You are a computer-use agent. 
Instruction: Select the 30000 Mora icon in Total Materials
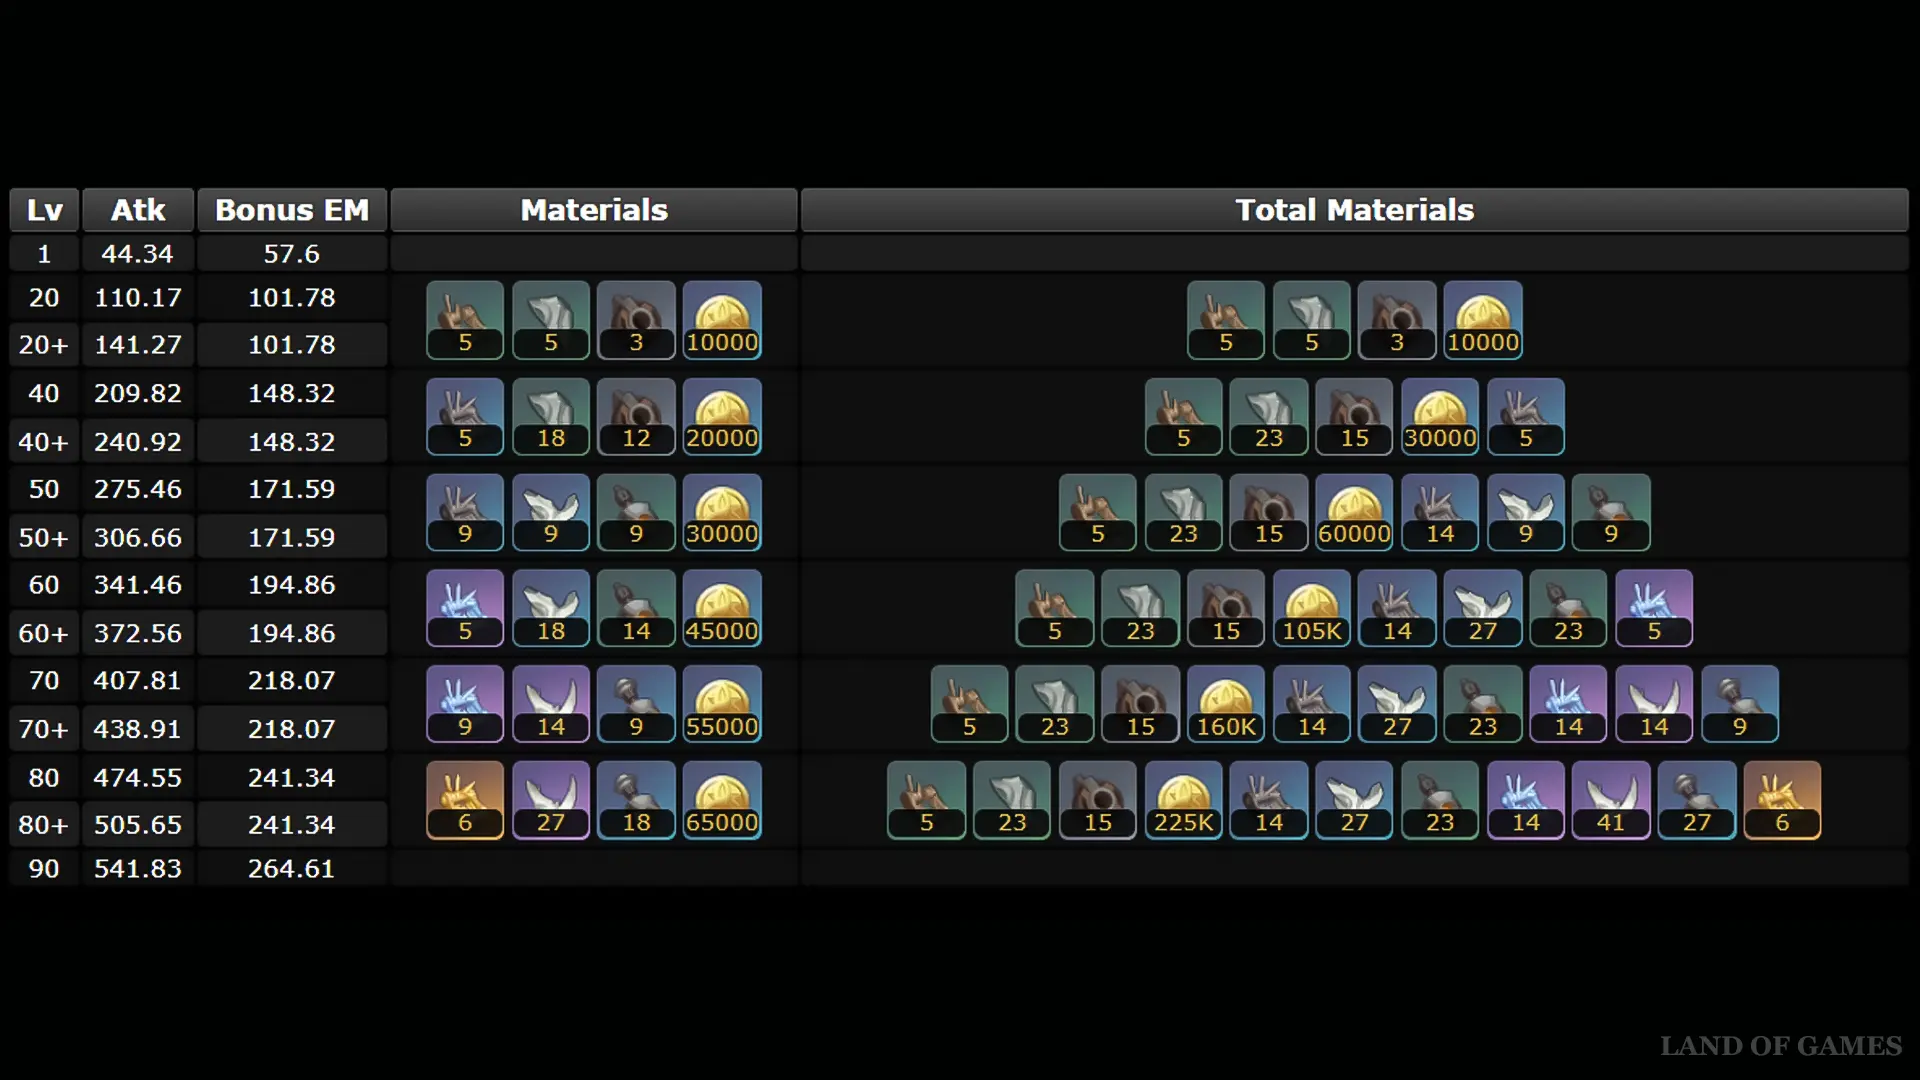(x=1440, y=416)
